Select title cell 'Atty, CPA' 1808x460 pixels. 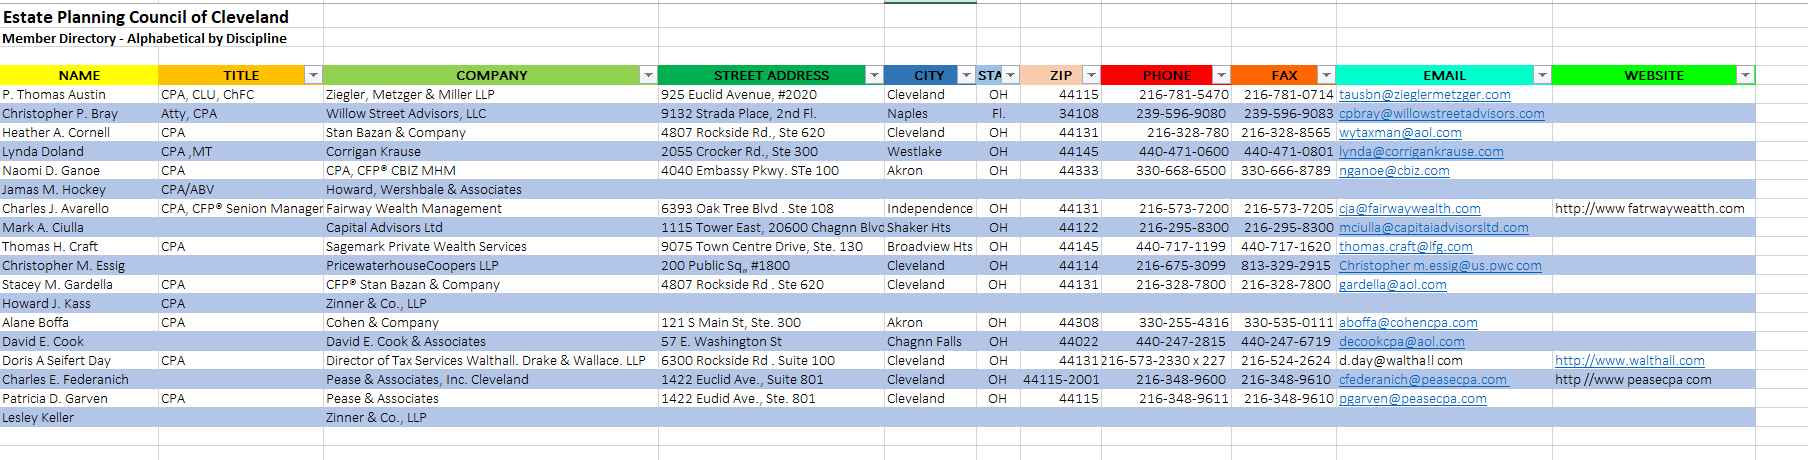241,114
